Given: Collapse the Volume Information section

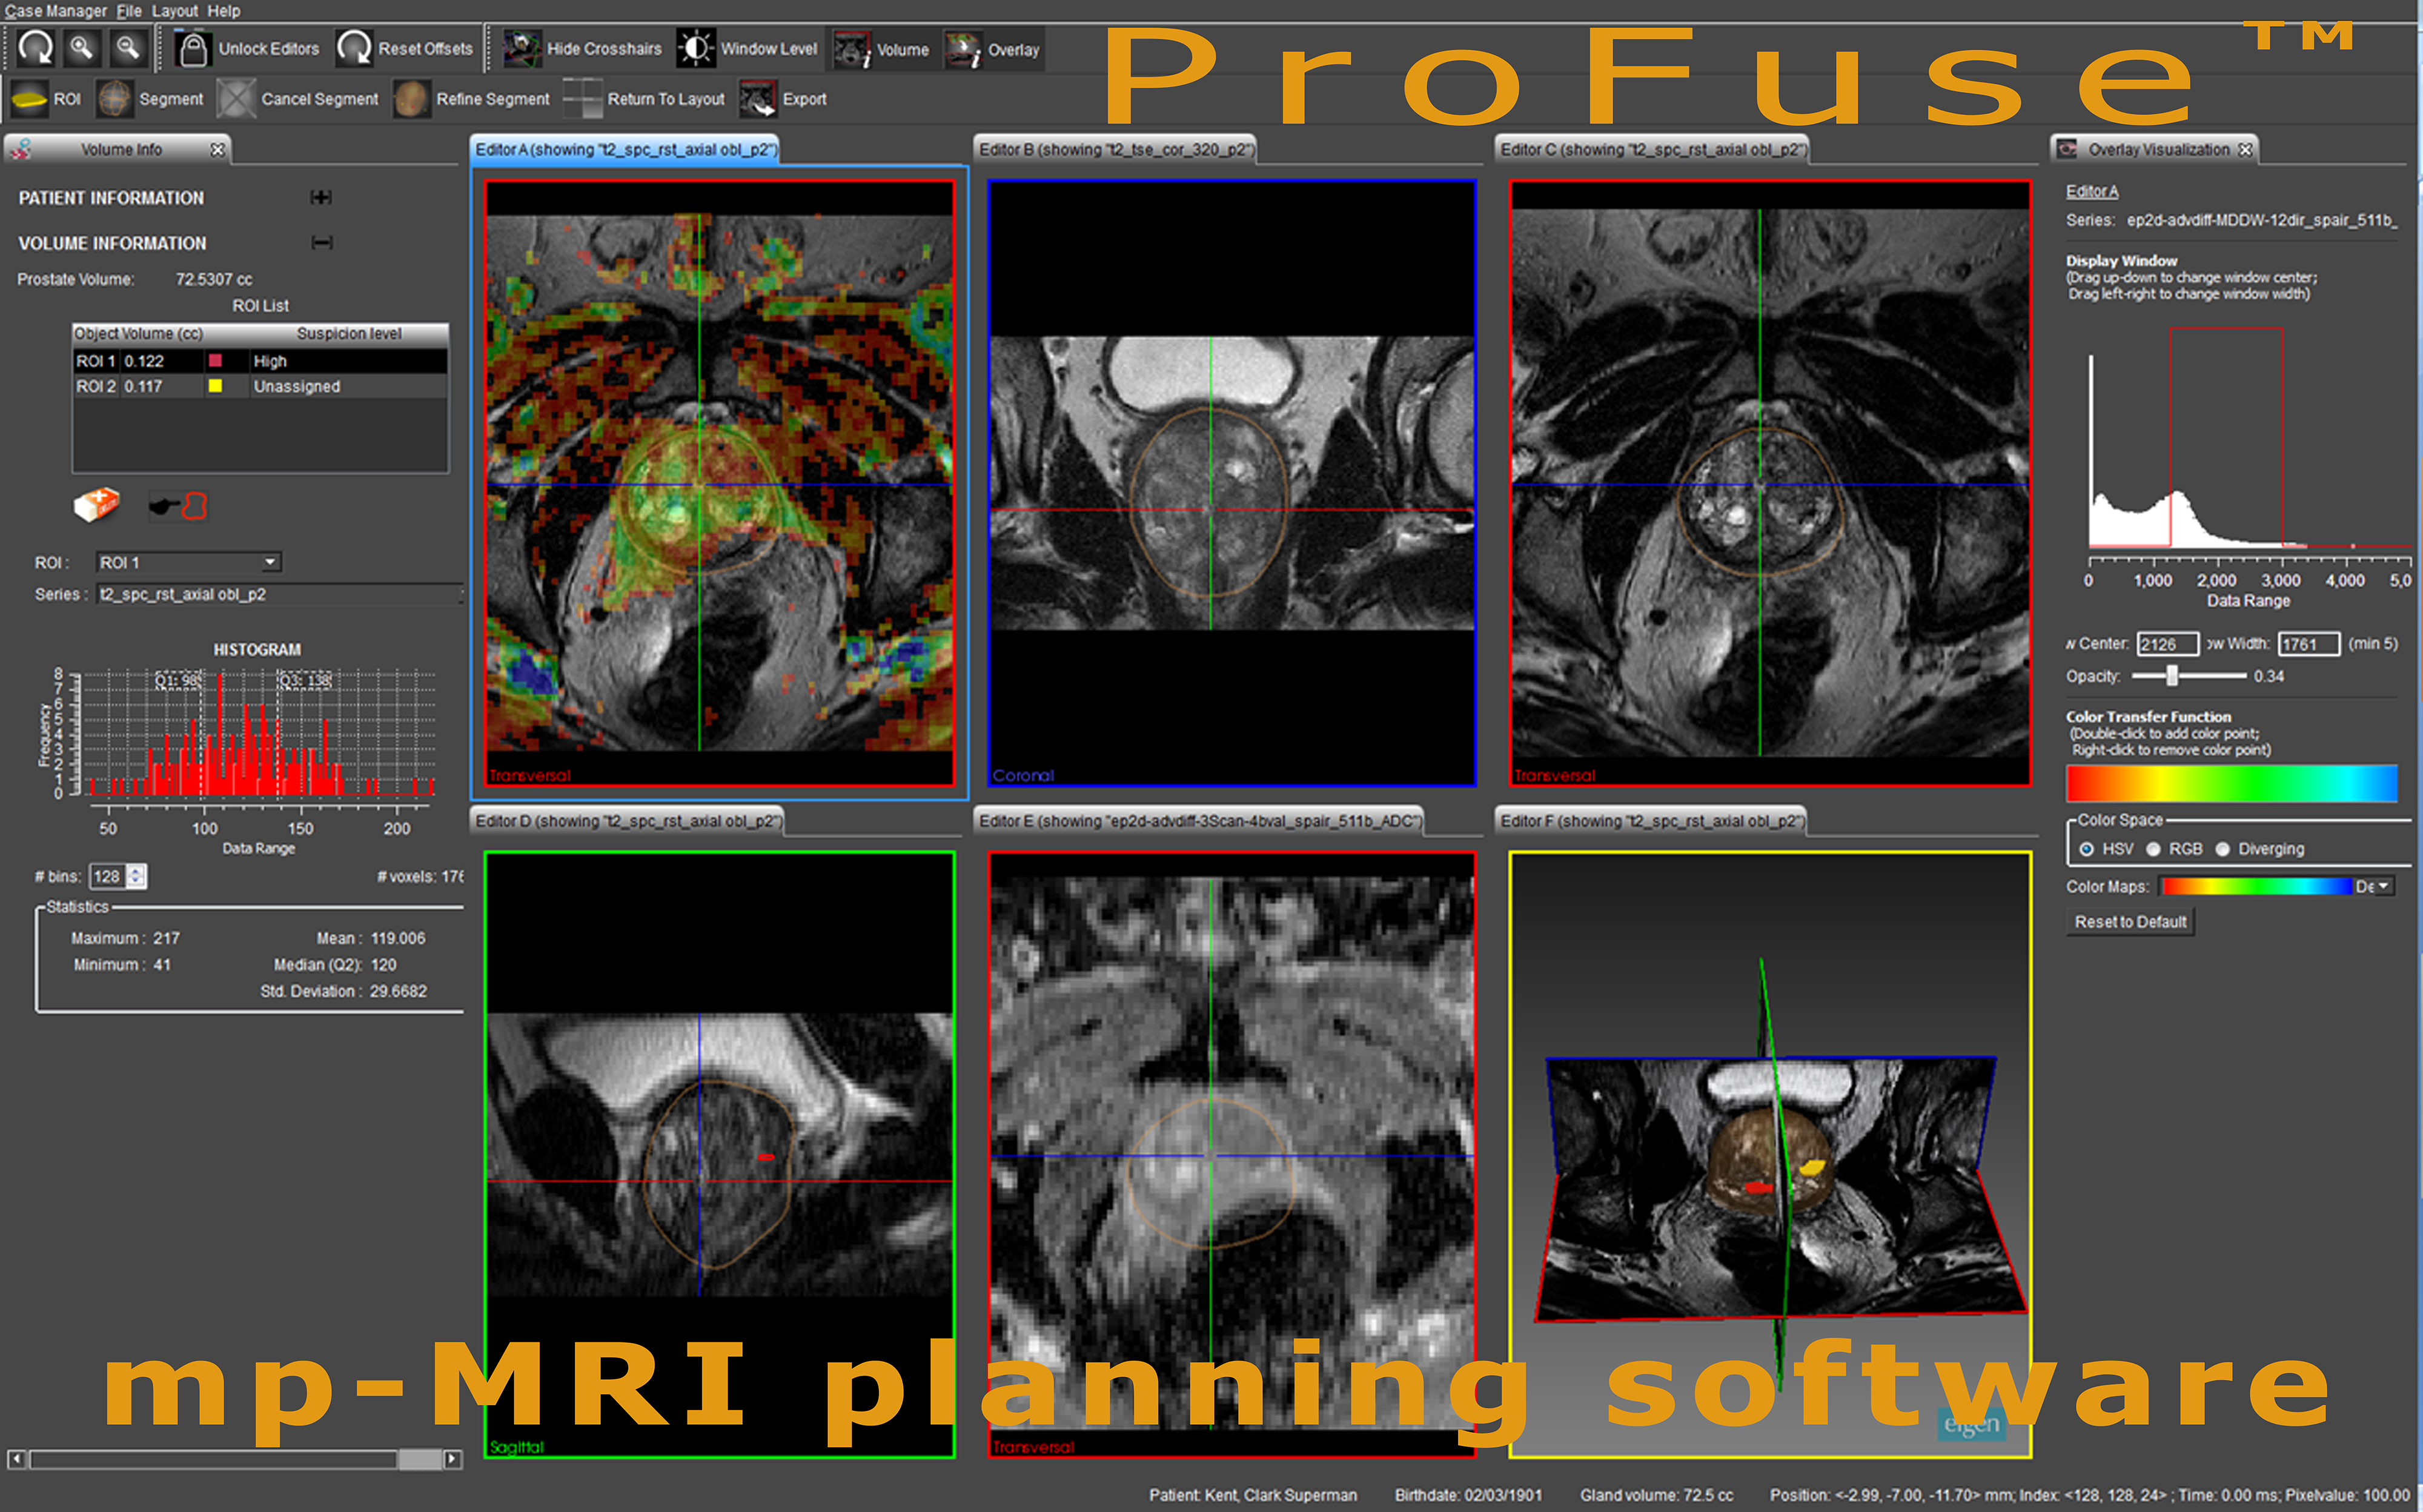Looking at the screenshot, I should (322, 242).
